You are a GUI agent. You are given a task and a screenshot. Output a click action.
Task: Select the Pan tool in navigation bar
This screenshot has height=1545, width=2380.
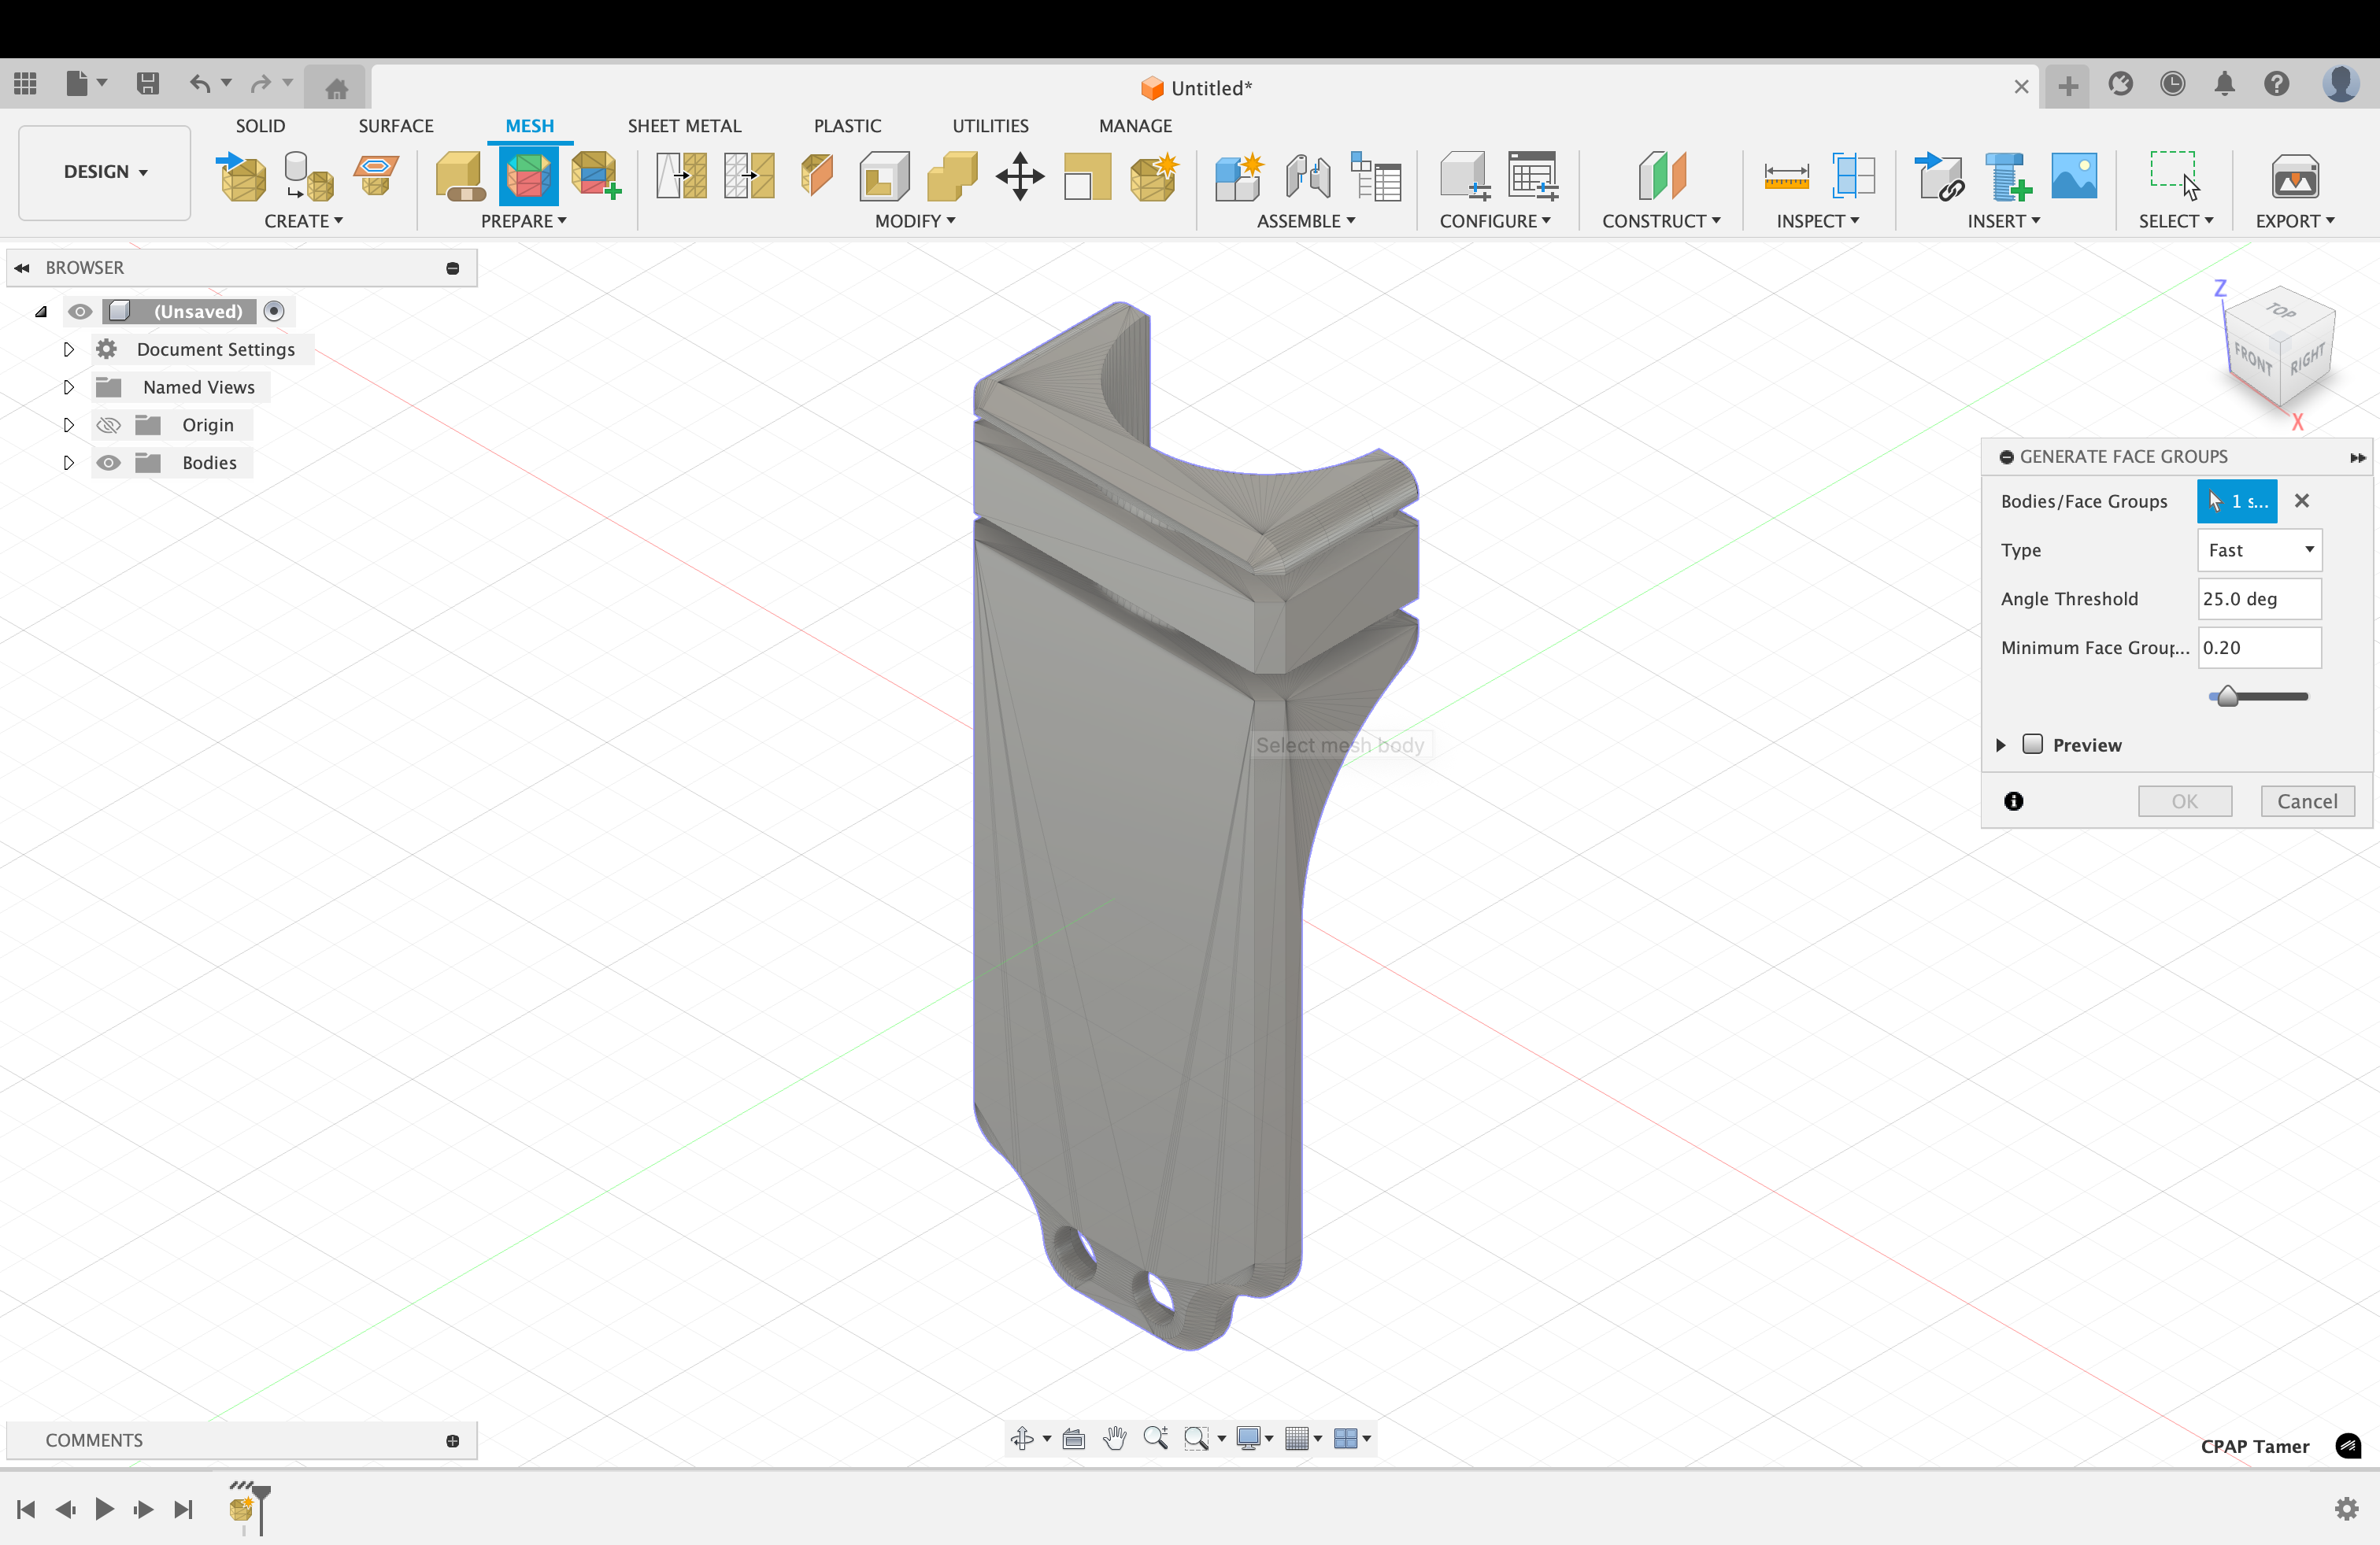(x=1116, y=1438)
